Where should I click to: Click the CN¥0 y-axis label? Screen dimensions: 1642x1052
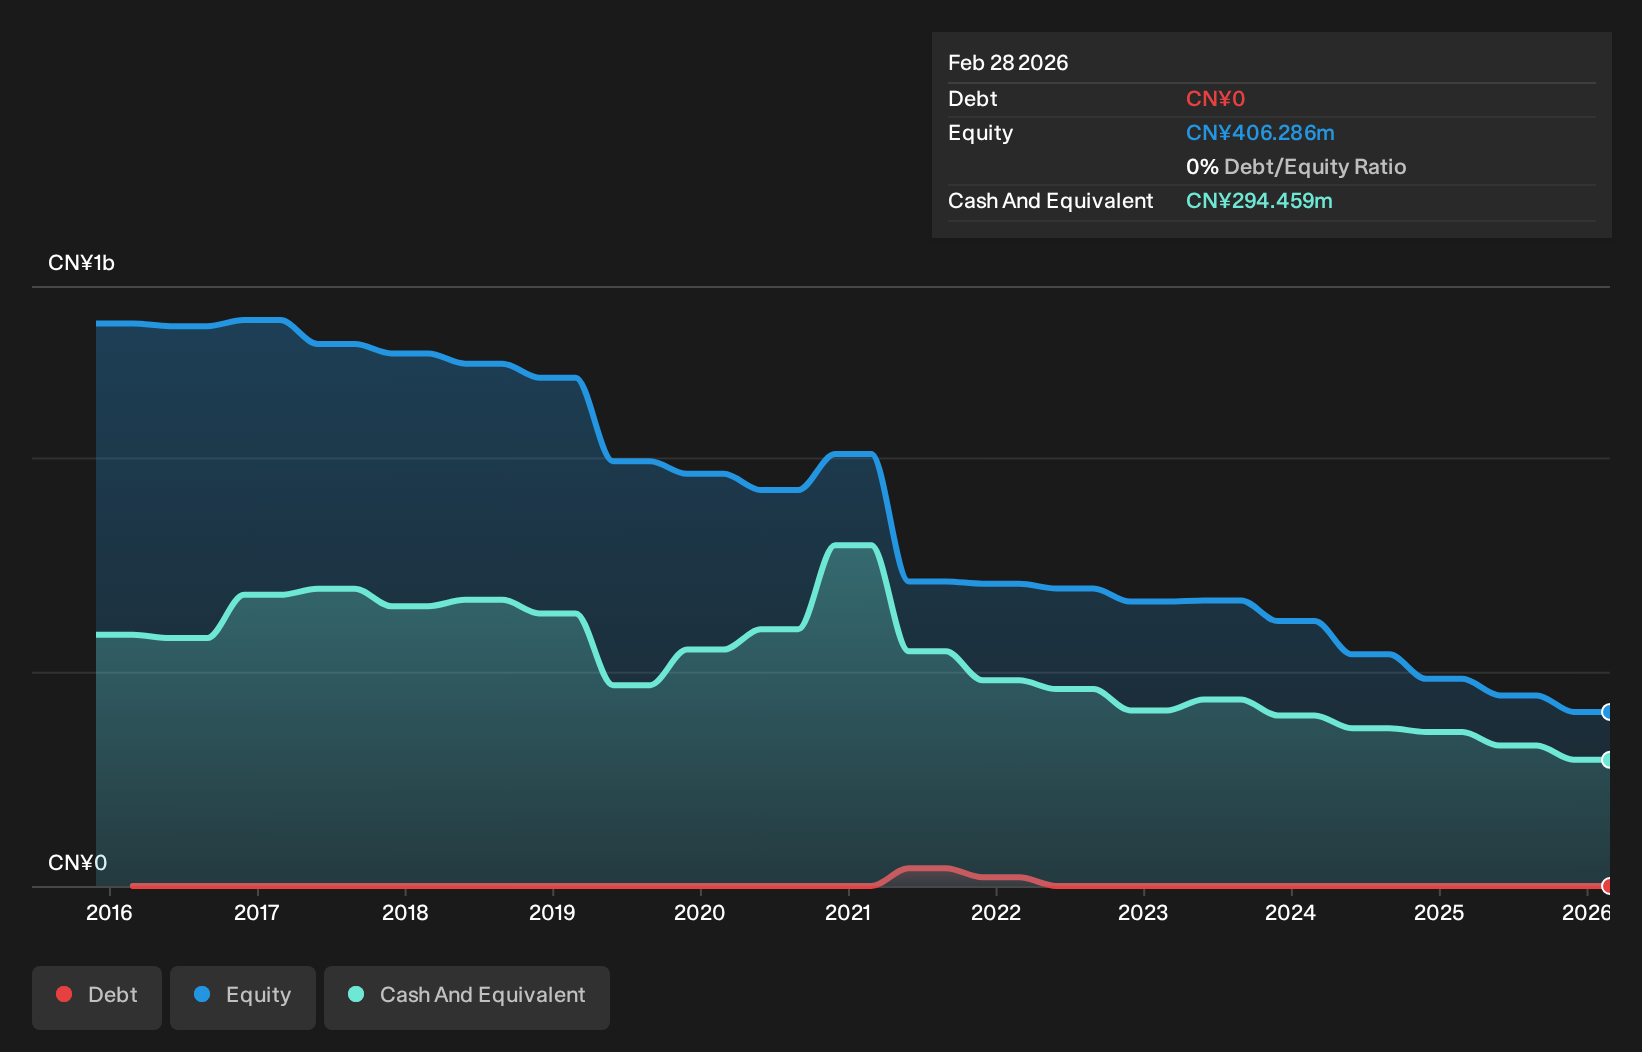(77, 863)
